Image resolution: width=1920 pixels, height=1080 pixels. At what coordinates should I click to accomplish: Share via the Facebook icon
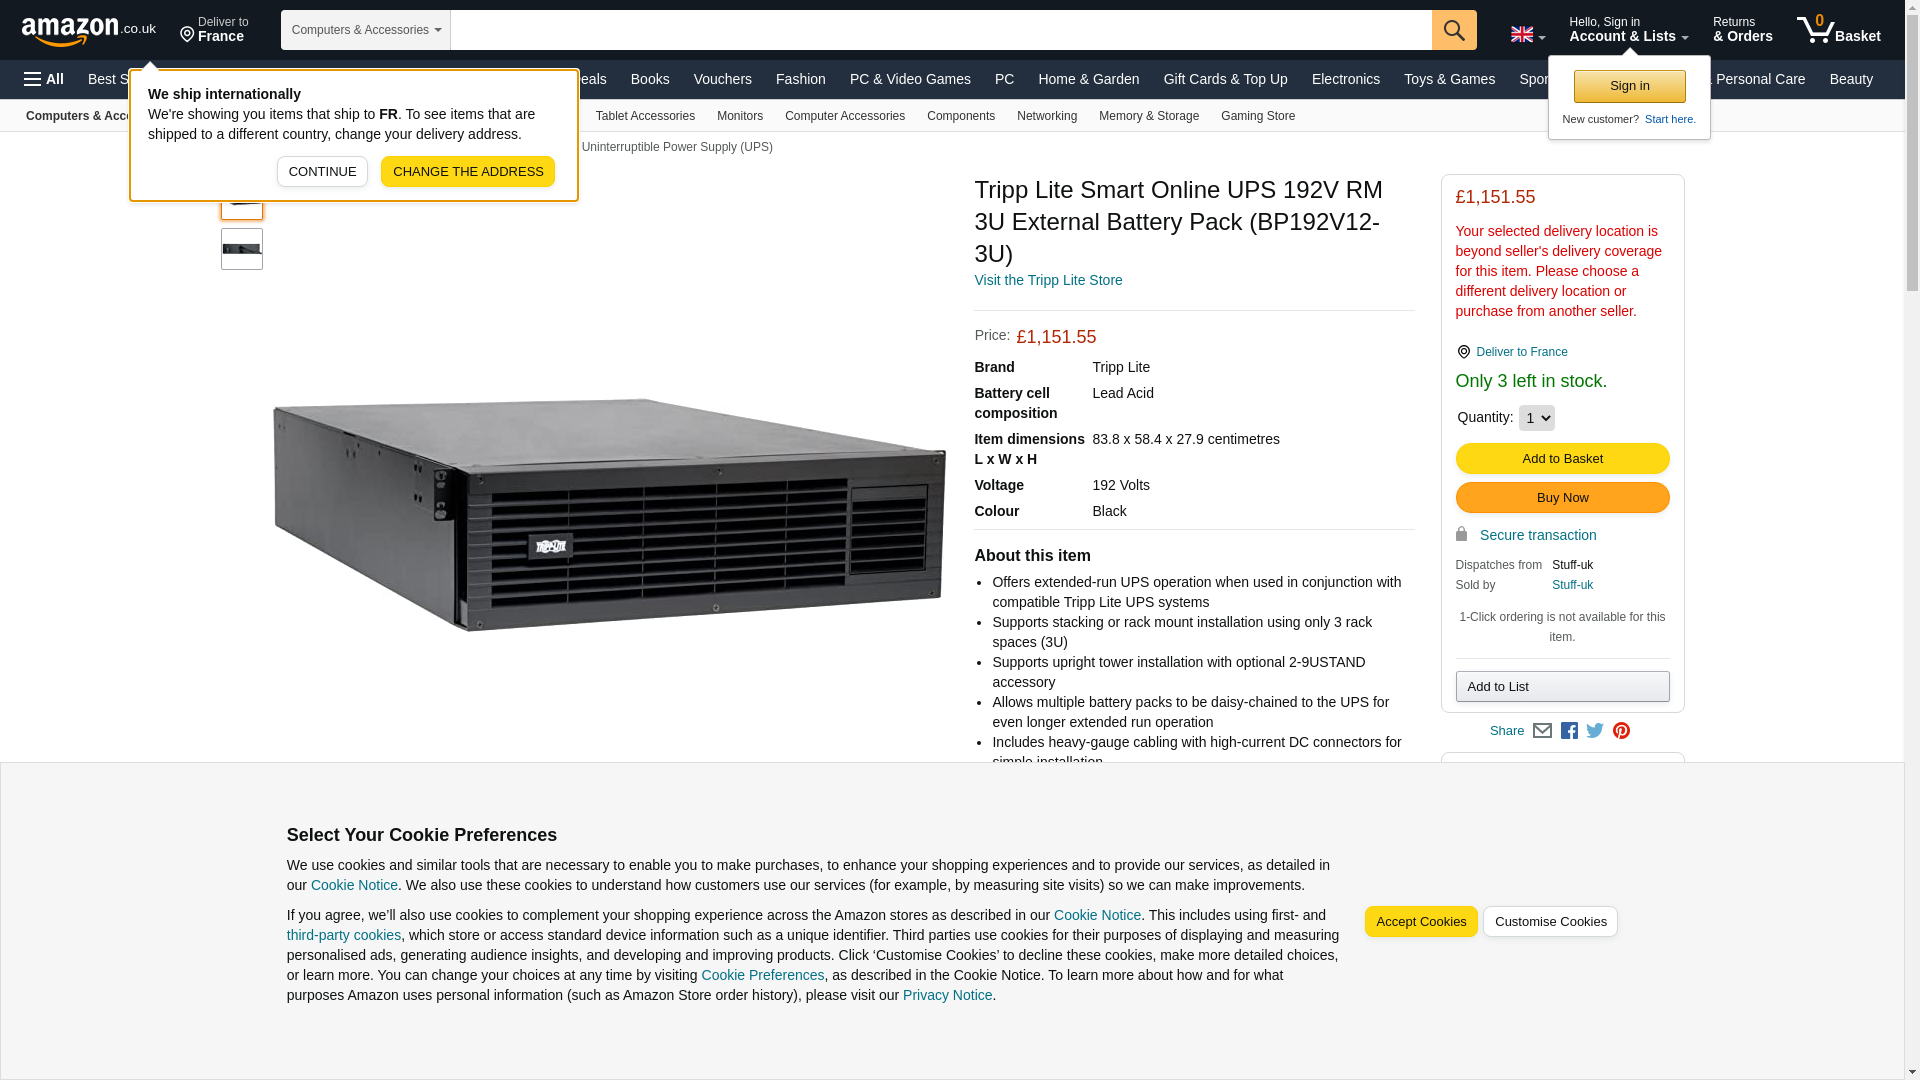point(1569,731)
